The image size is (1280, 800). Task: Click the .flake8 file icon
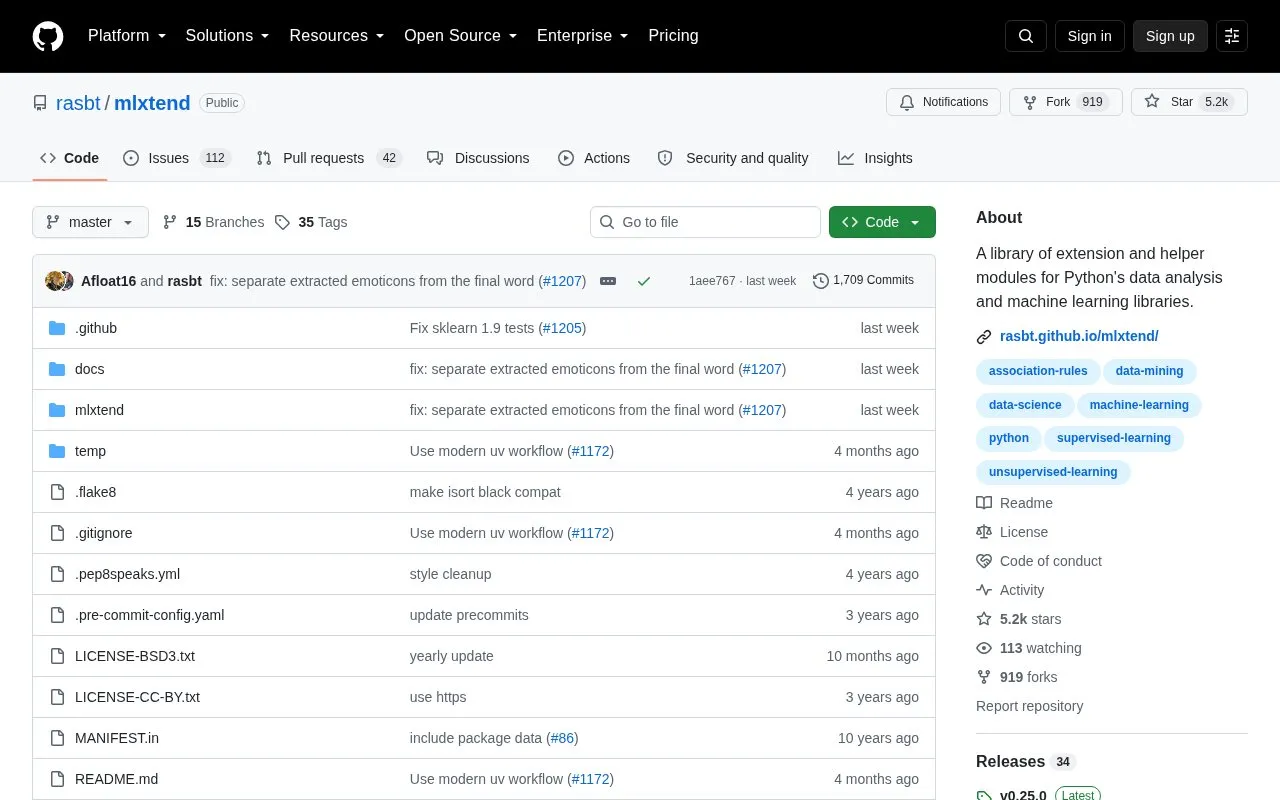point(57,492)
